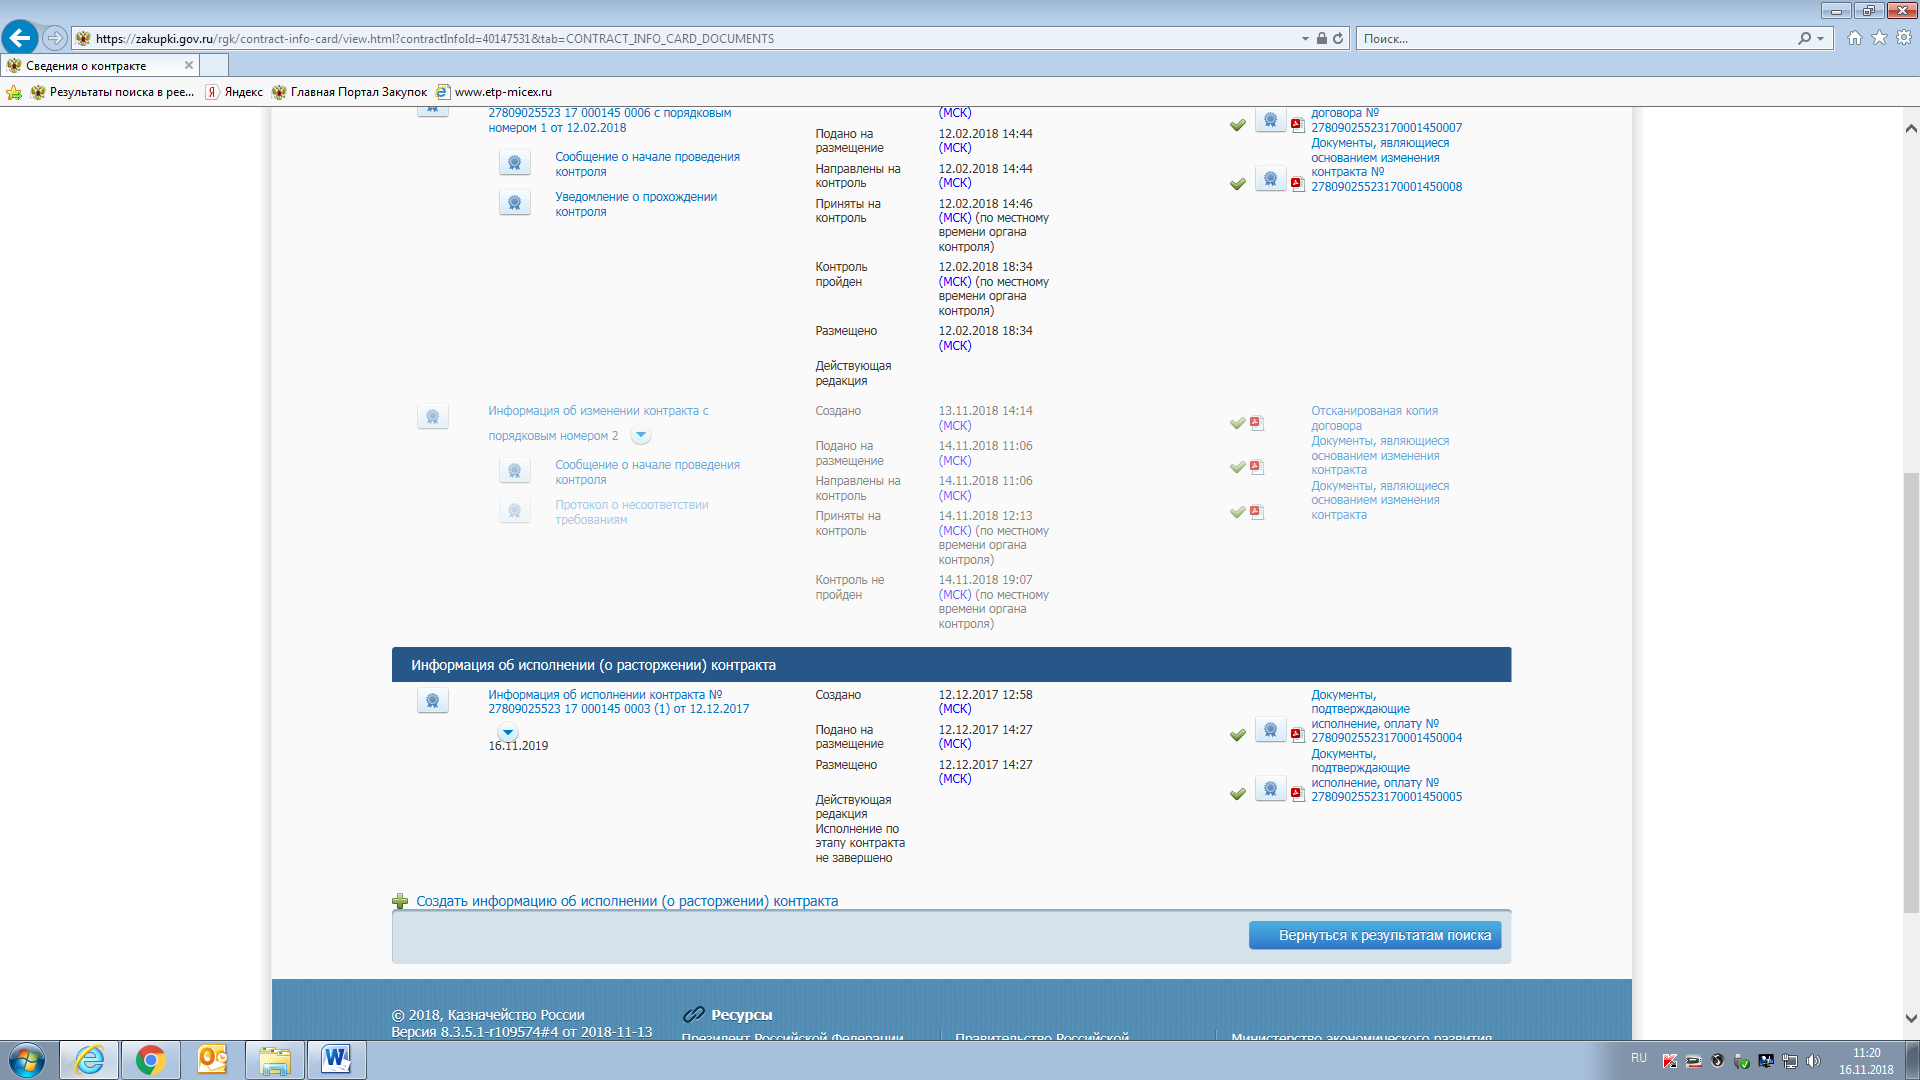The width and height of the screenshot is (1920, 1080).
Task: Click signature icon for document 278090255231700014500004
Action: coord(1270,731)
